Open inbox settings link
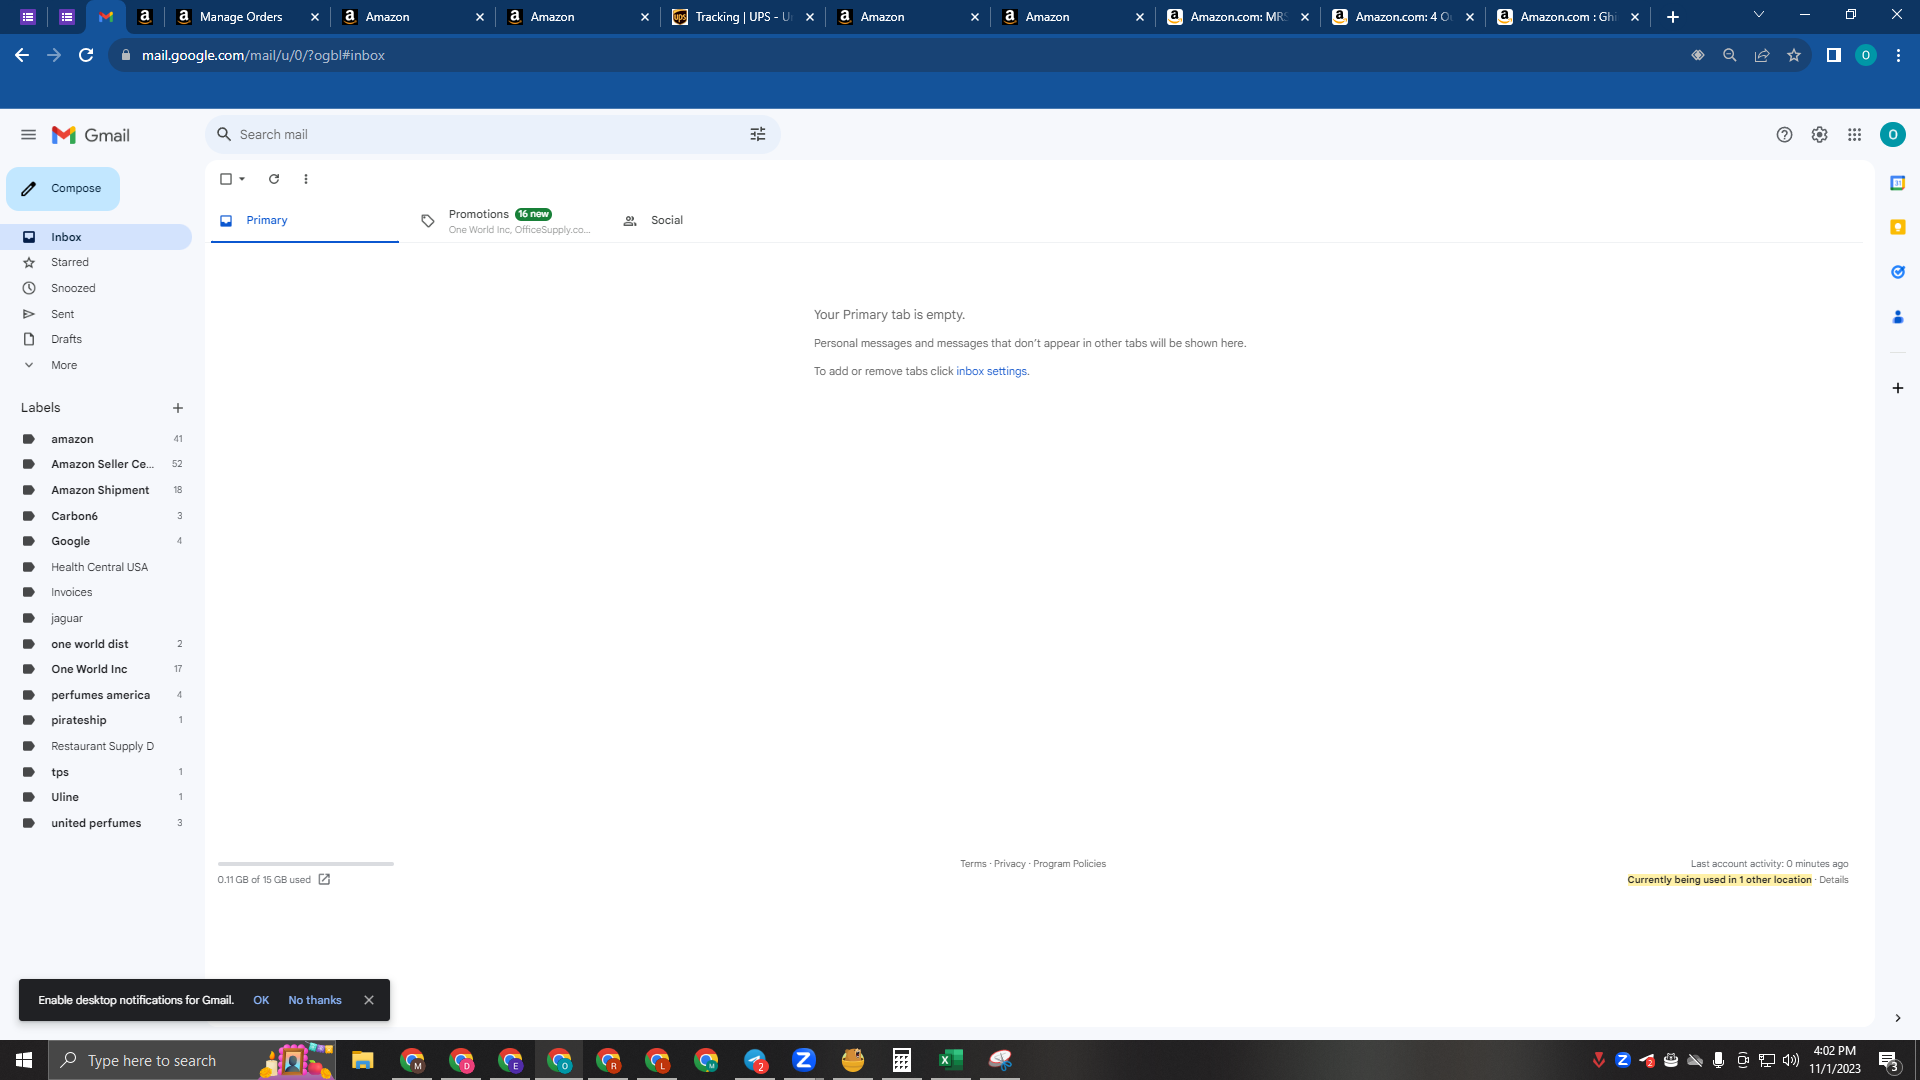 [x=991, y=371]
